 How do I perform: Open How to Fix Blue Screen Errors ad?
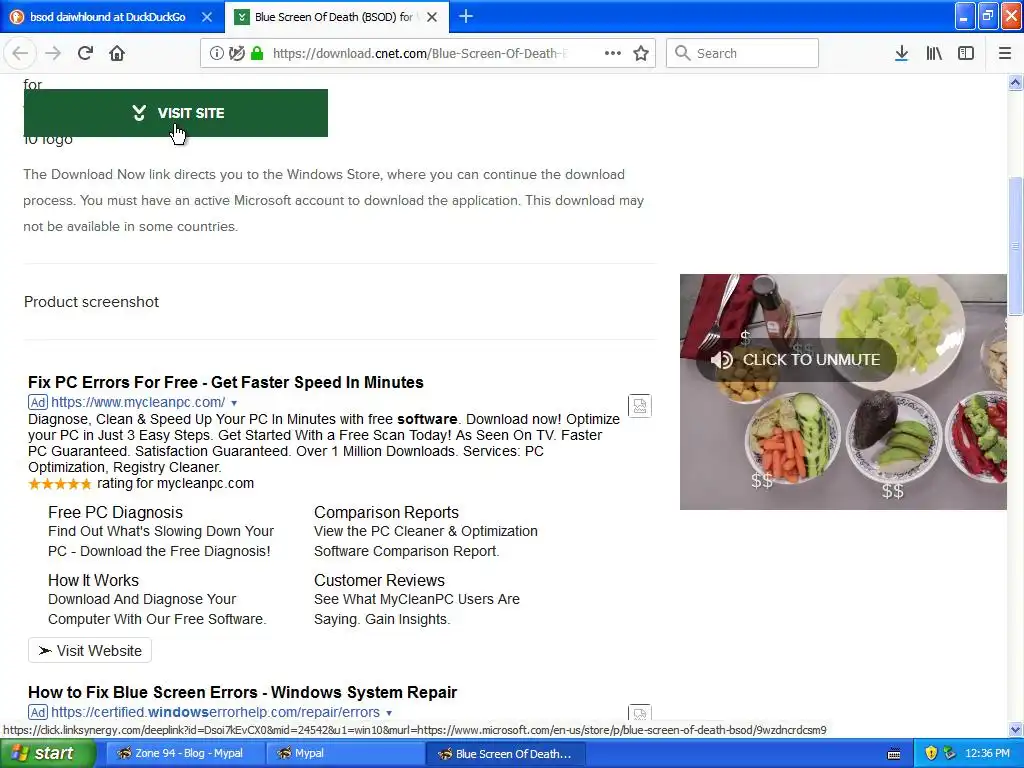pyautogui.click(x=242, y=692)
